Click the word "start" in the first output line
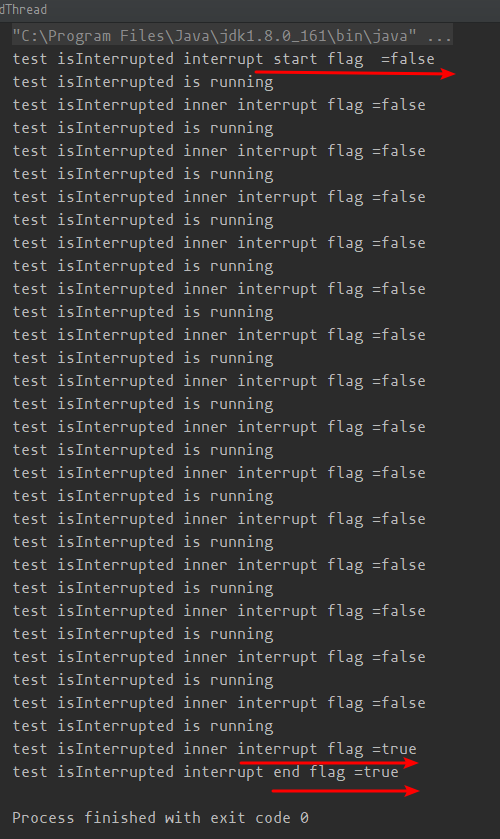This screenshot has height=839, width=500. coord(296,59)
